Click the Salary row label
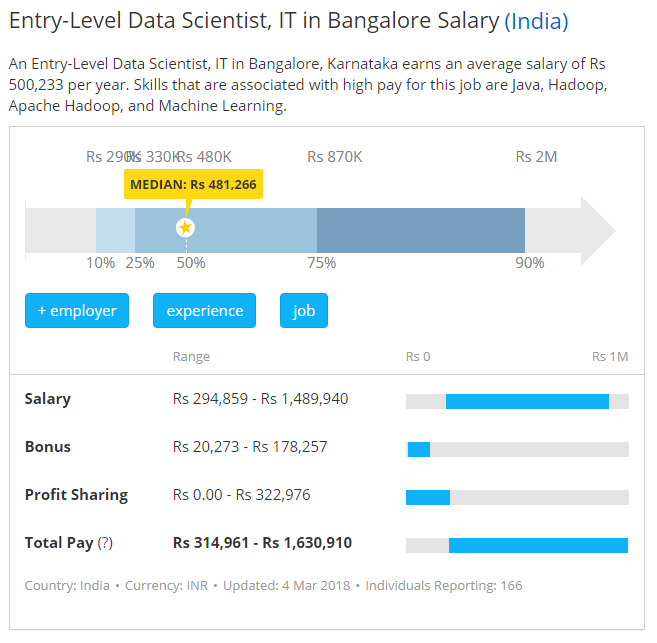Image resolution: width=657 pixels, height=643 pixels. click(48, 399)
